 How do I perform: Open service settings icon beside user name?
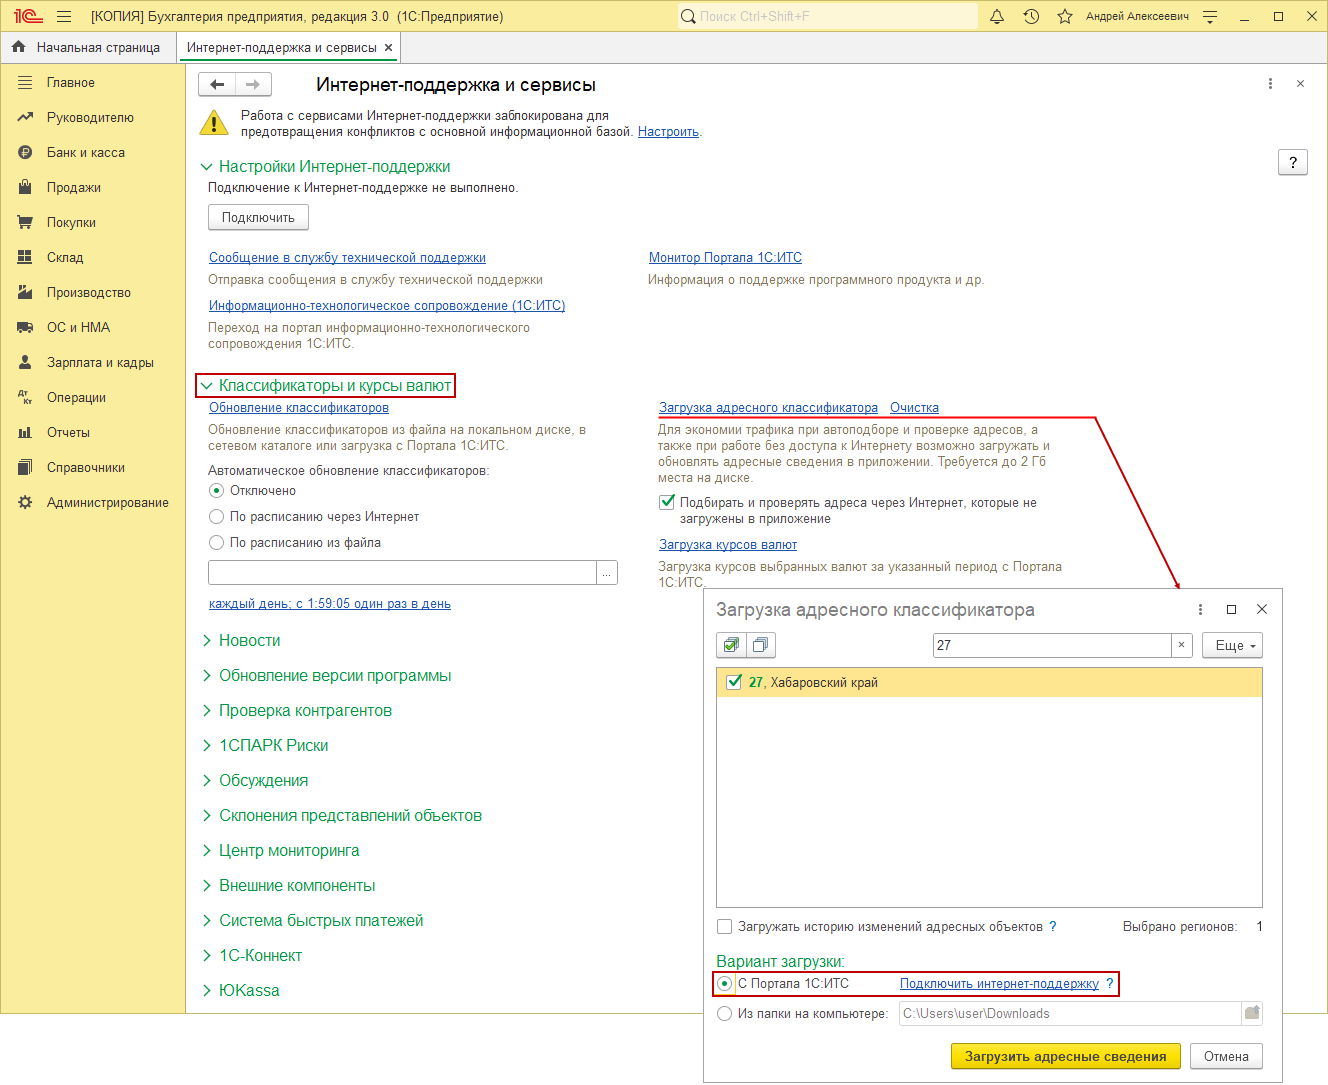tap(1210, 16)
